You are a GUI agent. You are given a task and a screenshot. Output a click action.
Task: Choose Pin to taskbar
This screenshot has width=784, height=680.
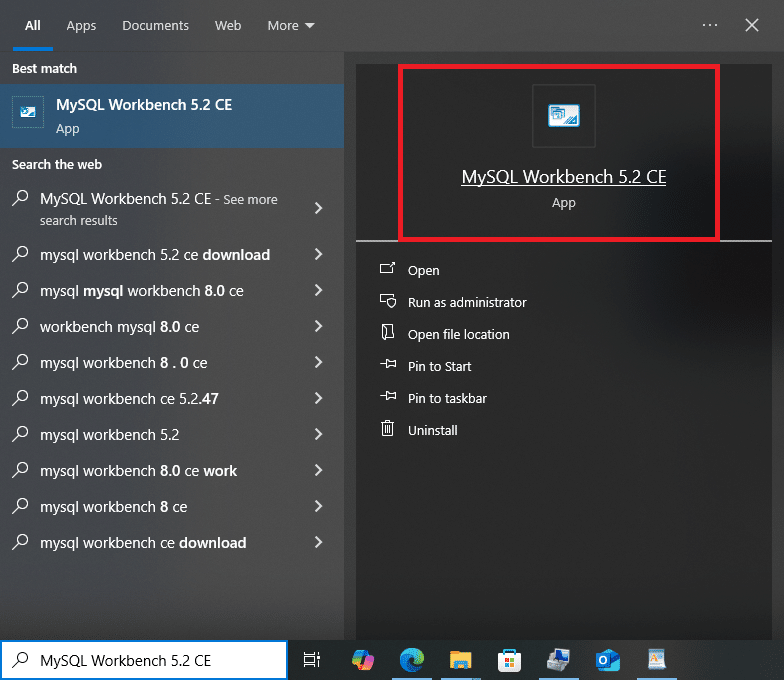coord(447,398)
